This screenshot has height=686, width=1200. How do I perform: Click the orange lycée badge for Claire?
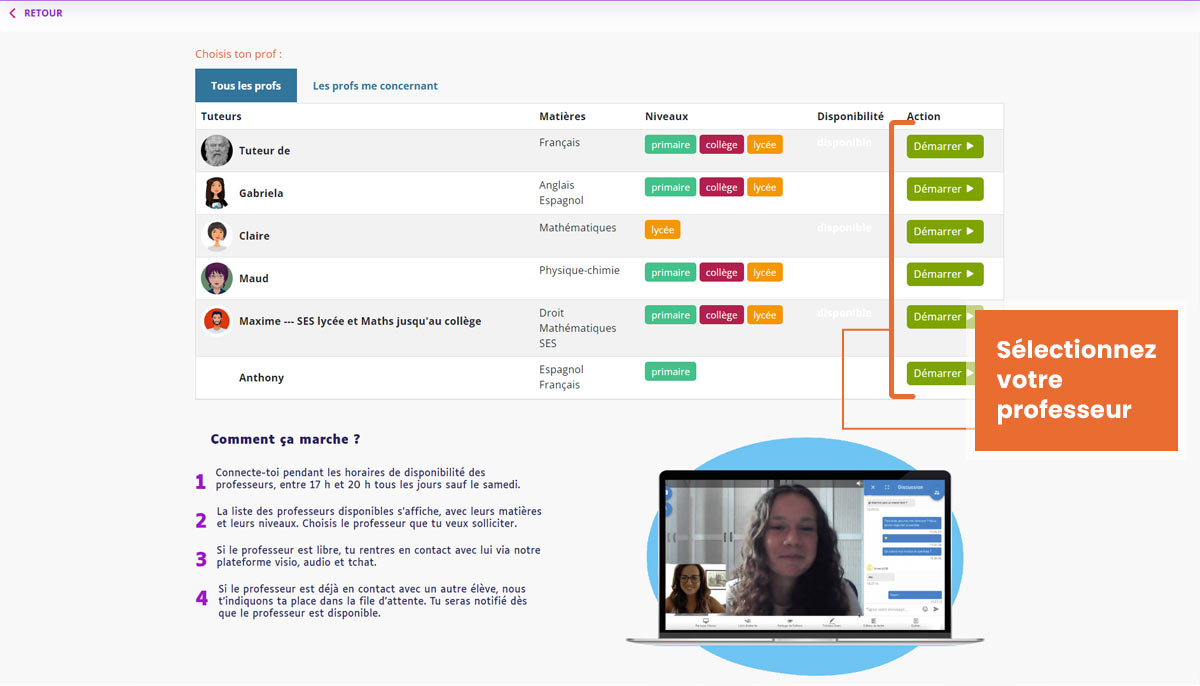point(662,230)
